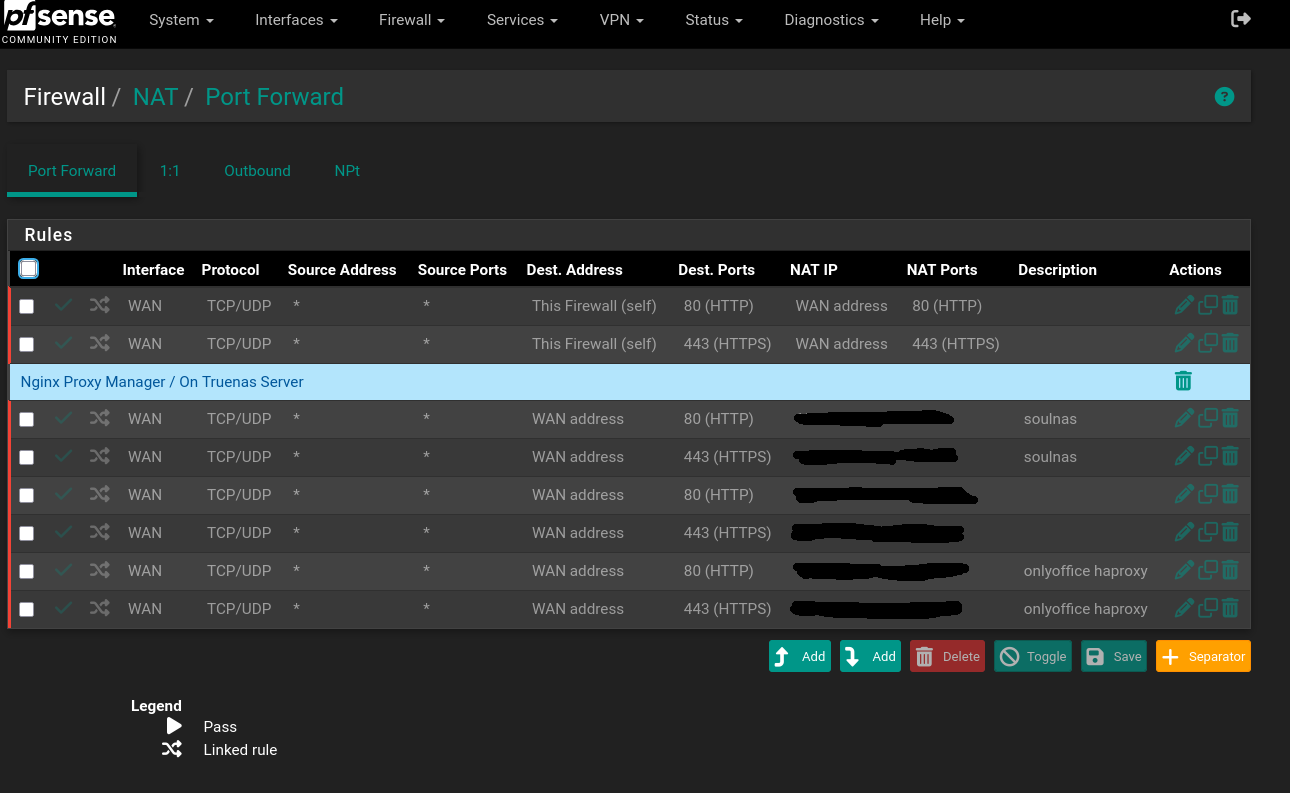Image resolution: width=1290 pixels, height=793 pixels.
Task: Click the orange Separator button
Action: pos(1203,656)
